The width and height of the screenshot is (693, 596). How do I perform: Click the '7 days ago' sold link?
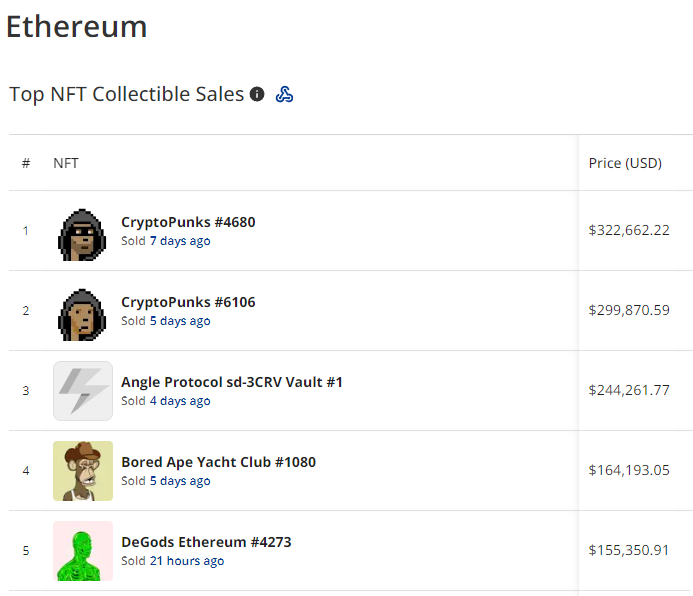180,241
